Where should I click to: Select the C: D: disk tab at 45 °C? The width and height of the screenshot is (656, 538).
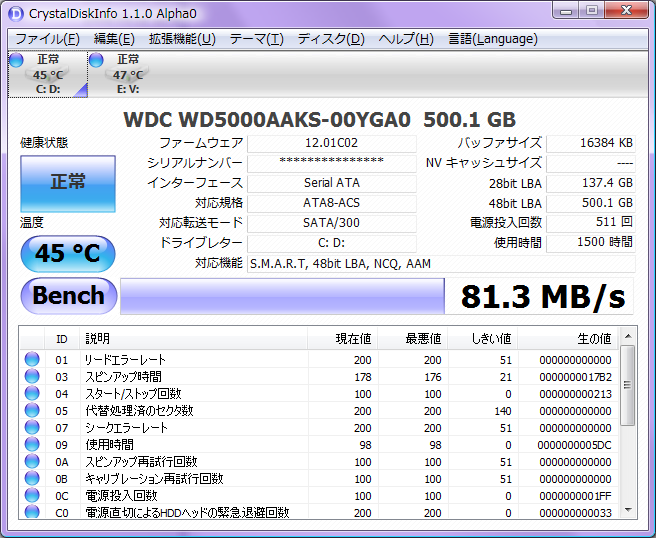[x=48, y=74]
